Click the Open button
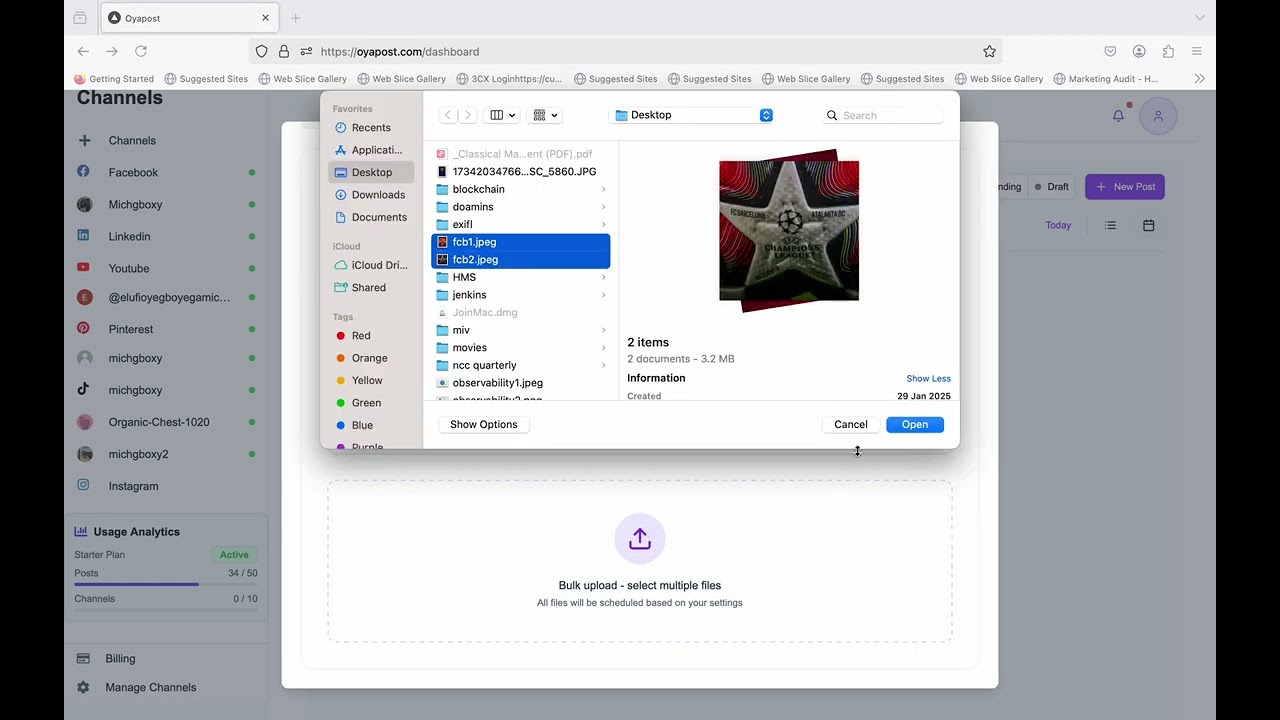The width and height of the screenshot is (1280, 720). [915, 425]
